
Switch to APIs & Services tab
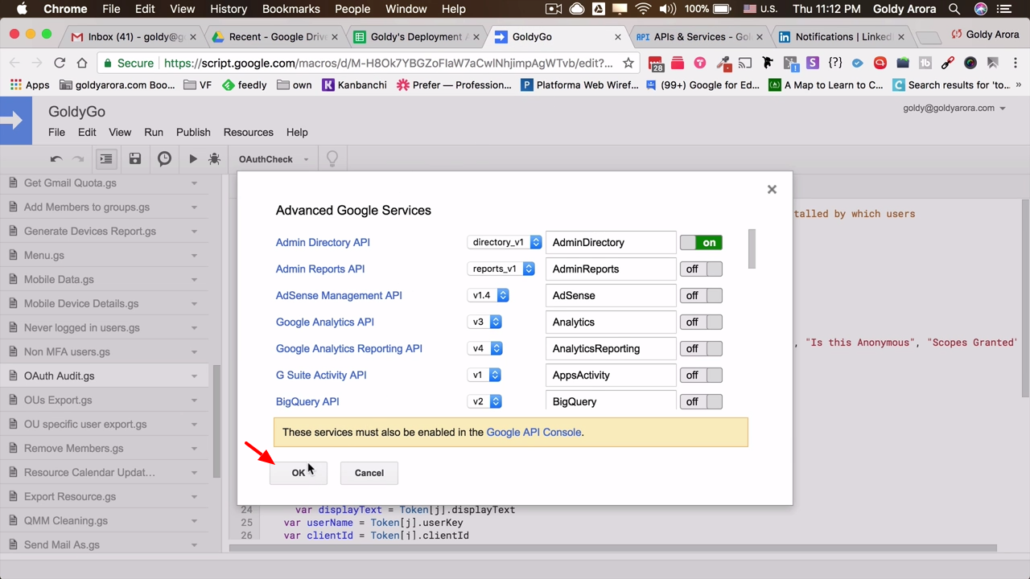click(x=700, y=37)
